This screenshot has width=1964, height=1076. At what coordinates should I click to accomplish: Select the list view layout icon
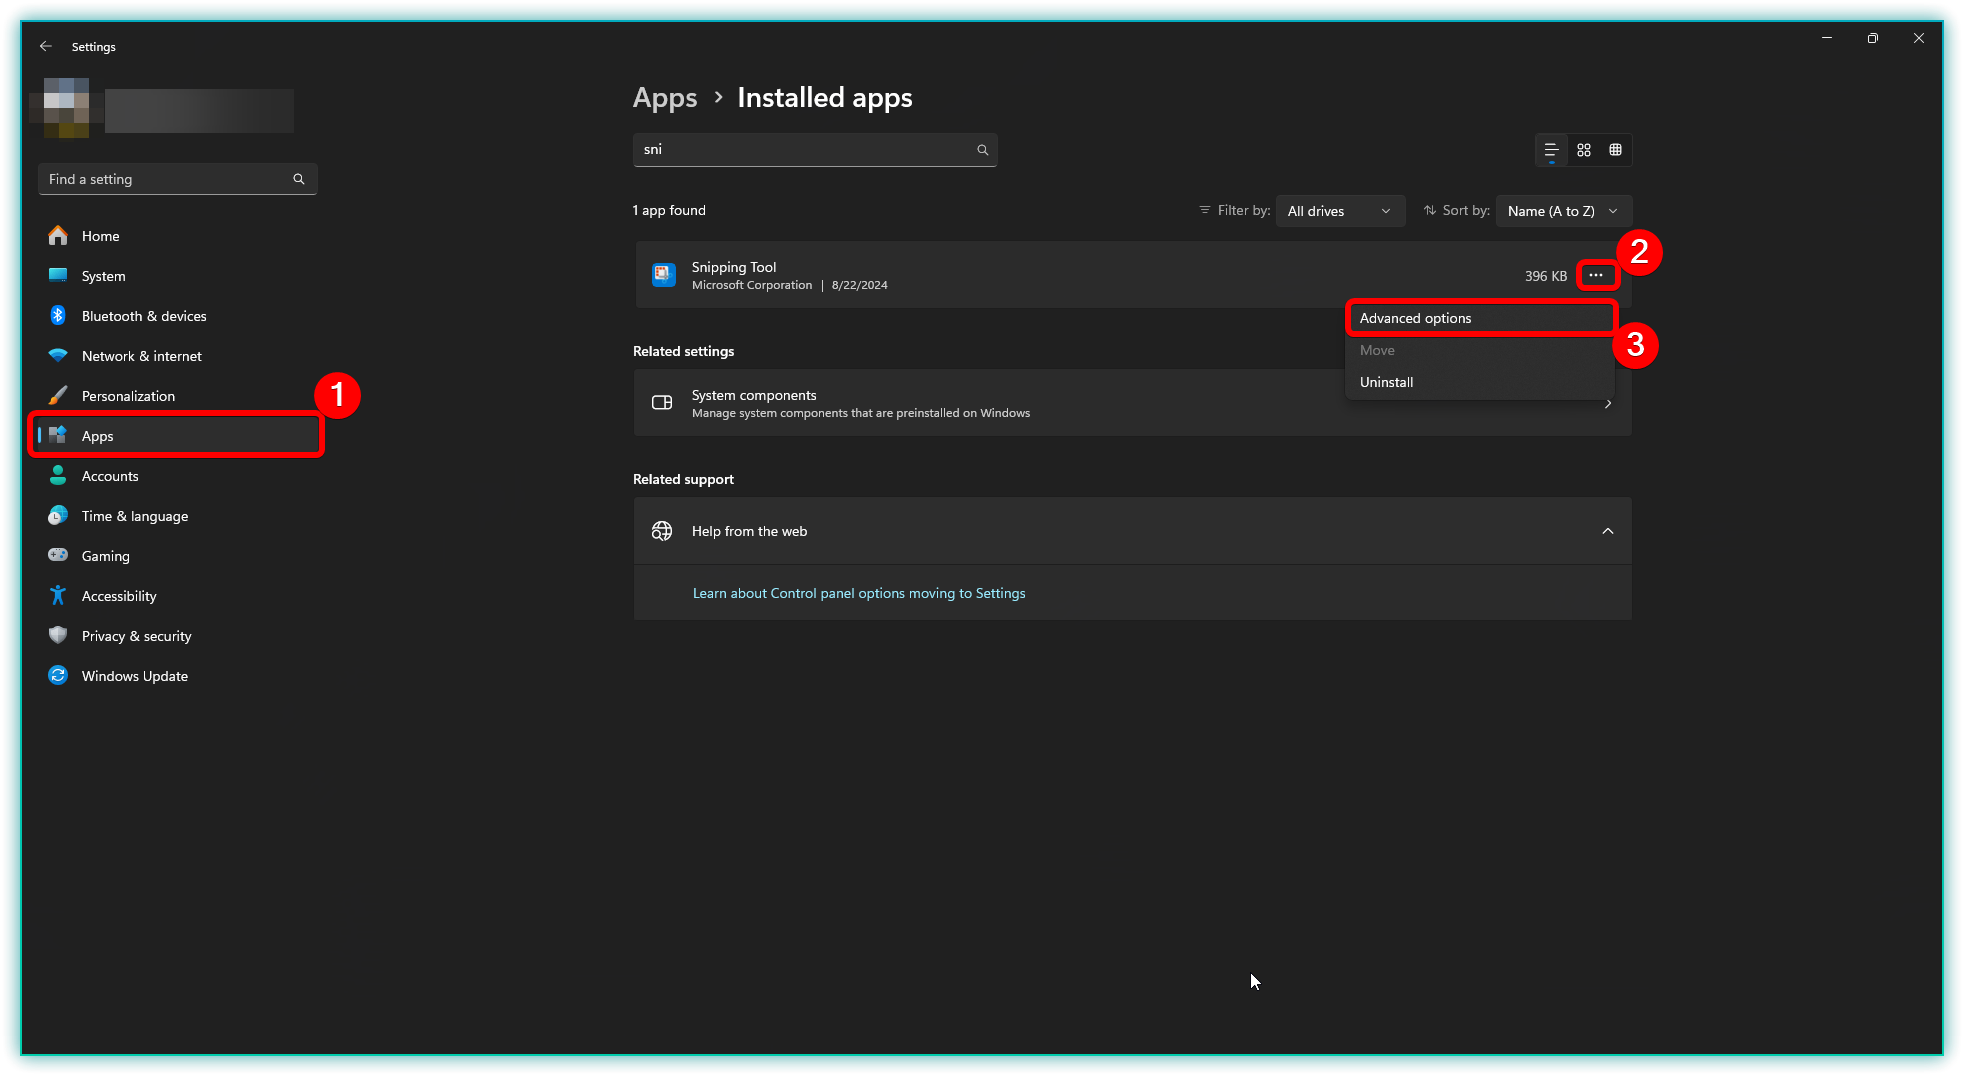1551,150
